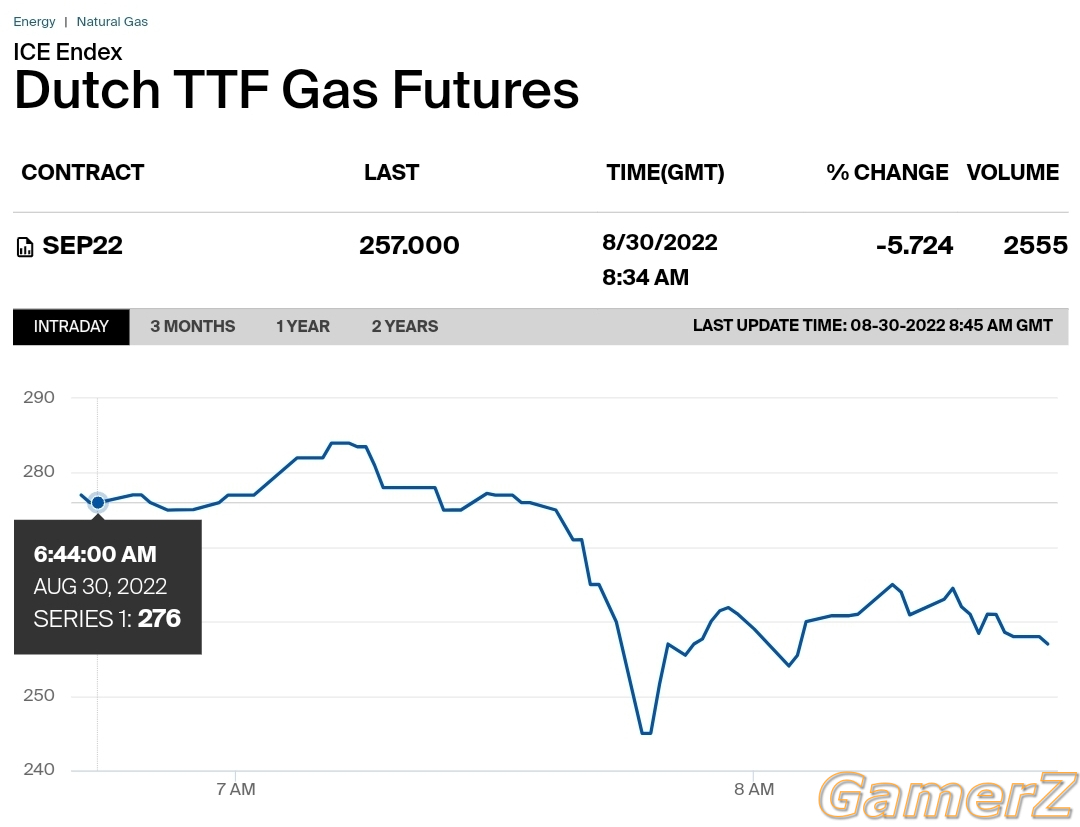The height and width of the screenshot is (827, 1080).
Task: Click the LAST column header
Action: pyautogui.click(x=391, y=172)
